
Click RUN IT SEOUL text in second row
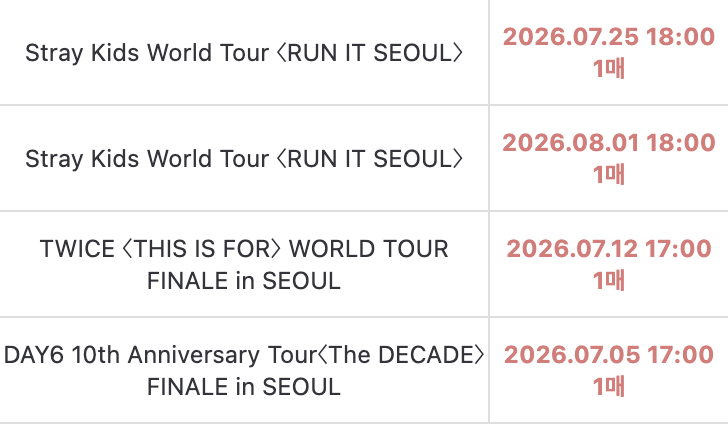tap(370, 158)
